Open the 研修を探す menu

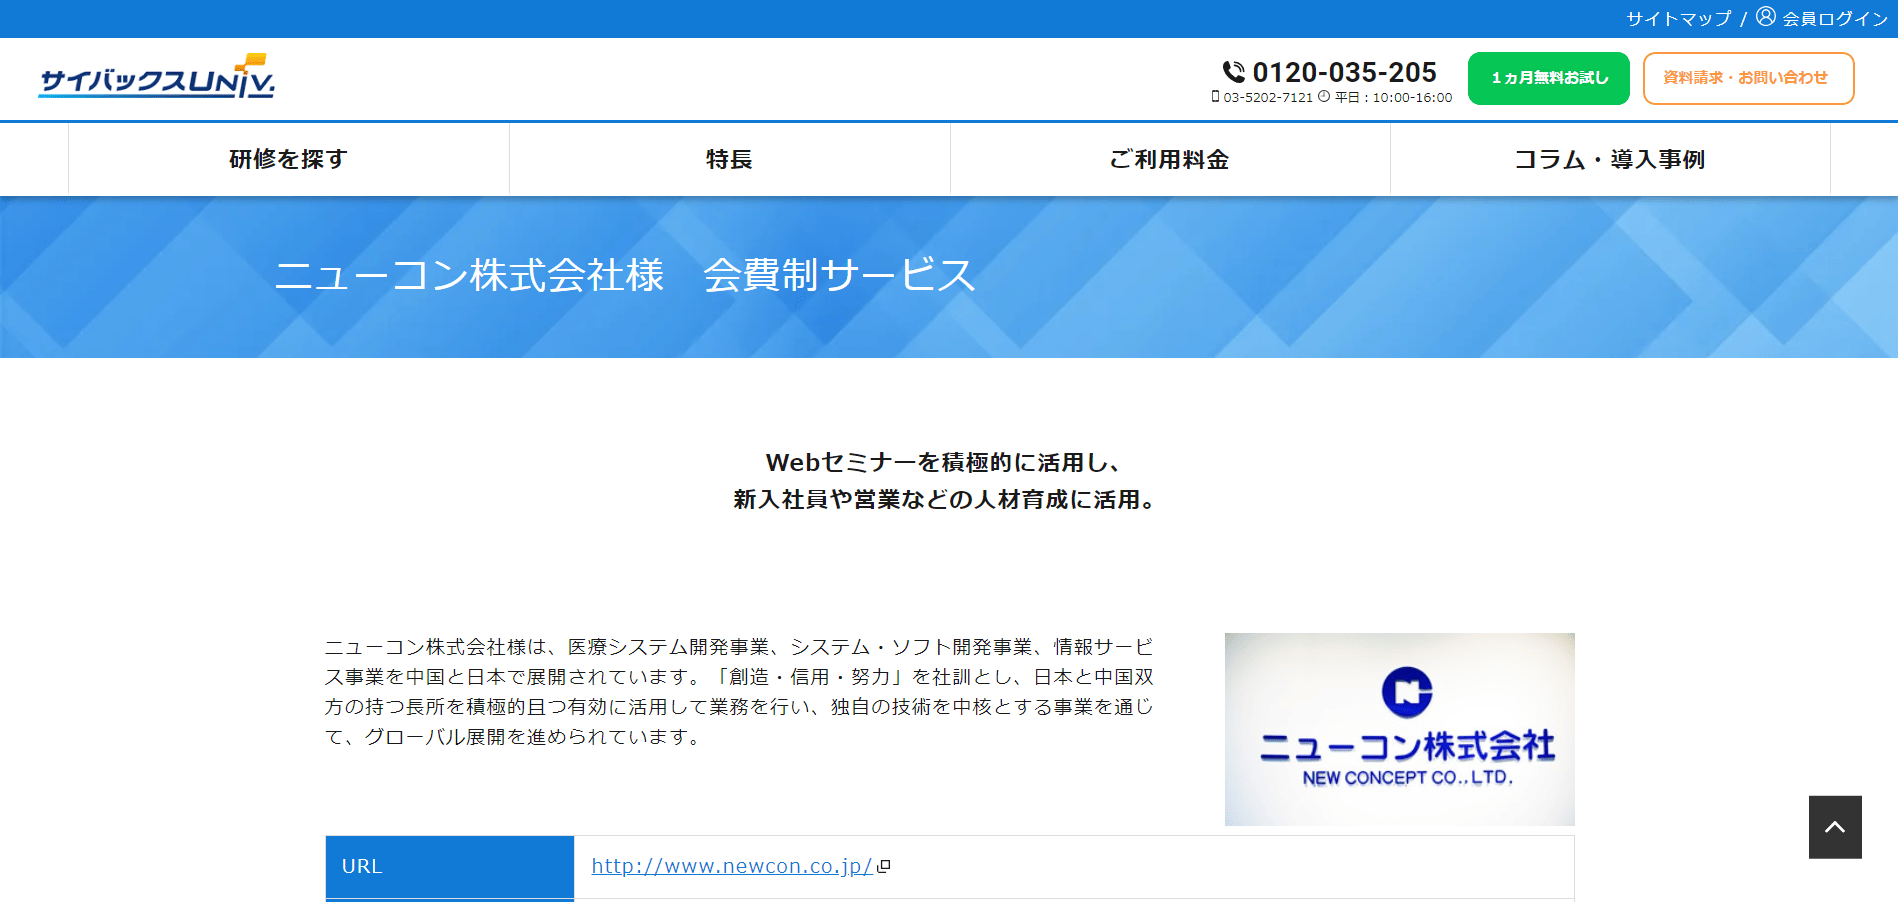(x=289, y=159)
